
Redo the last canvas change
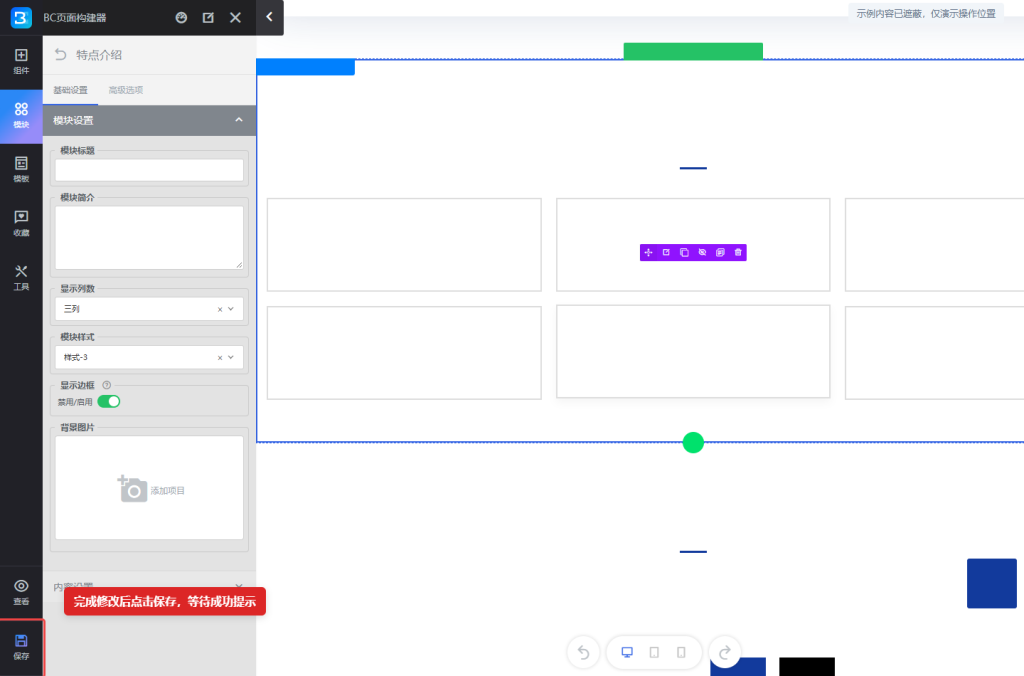[725, 652]
